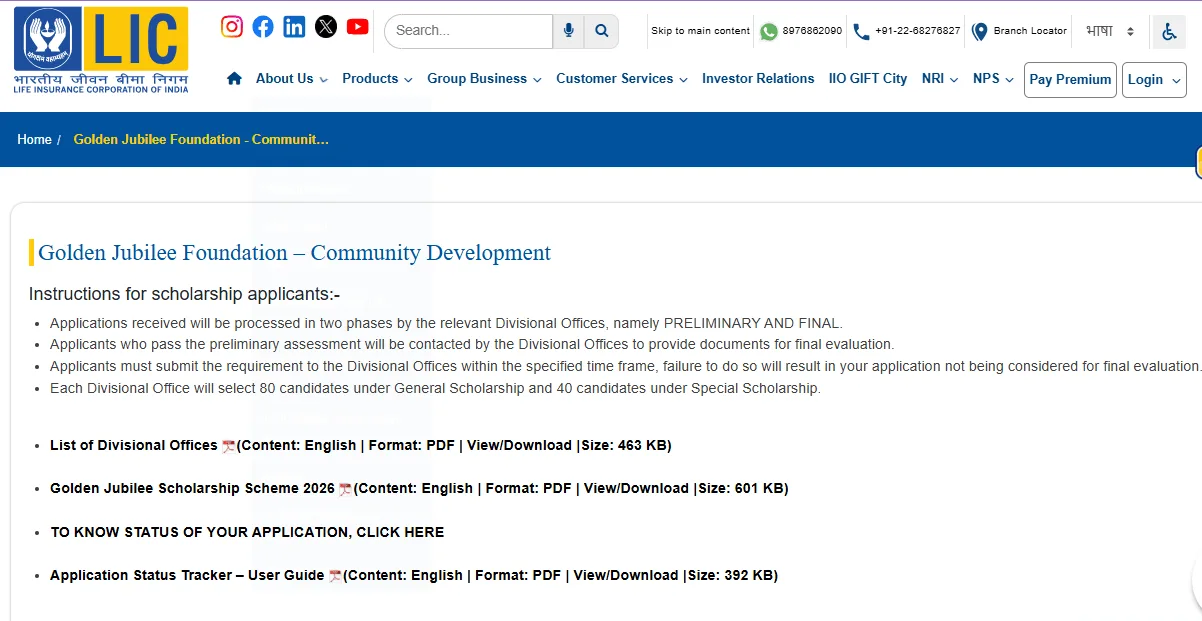
Task: Open Application Status Tracker – User Guide link
Action: (x=187, y=575)
